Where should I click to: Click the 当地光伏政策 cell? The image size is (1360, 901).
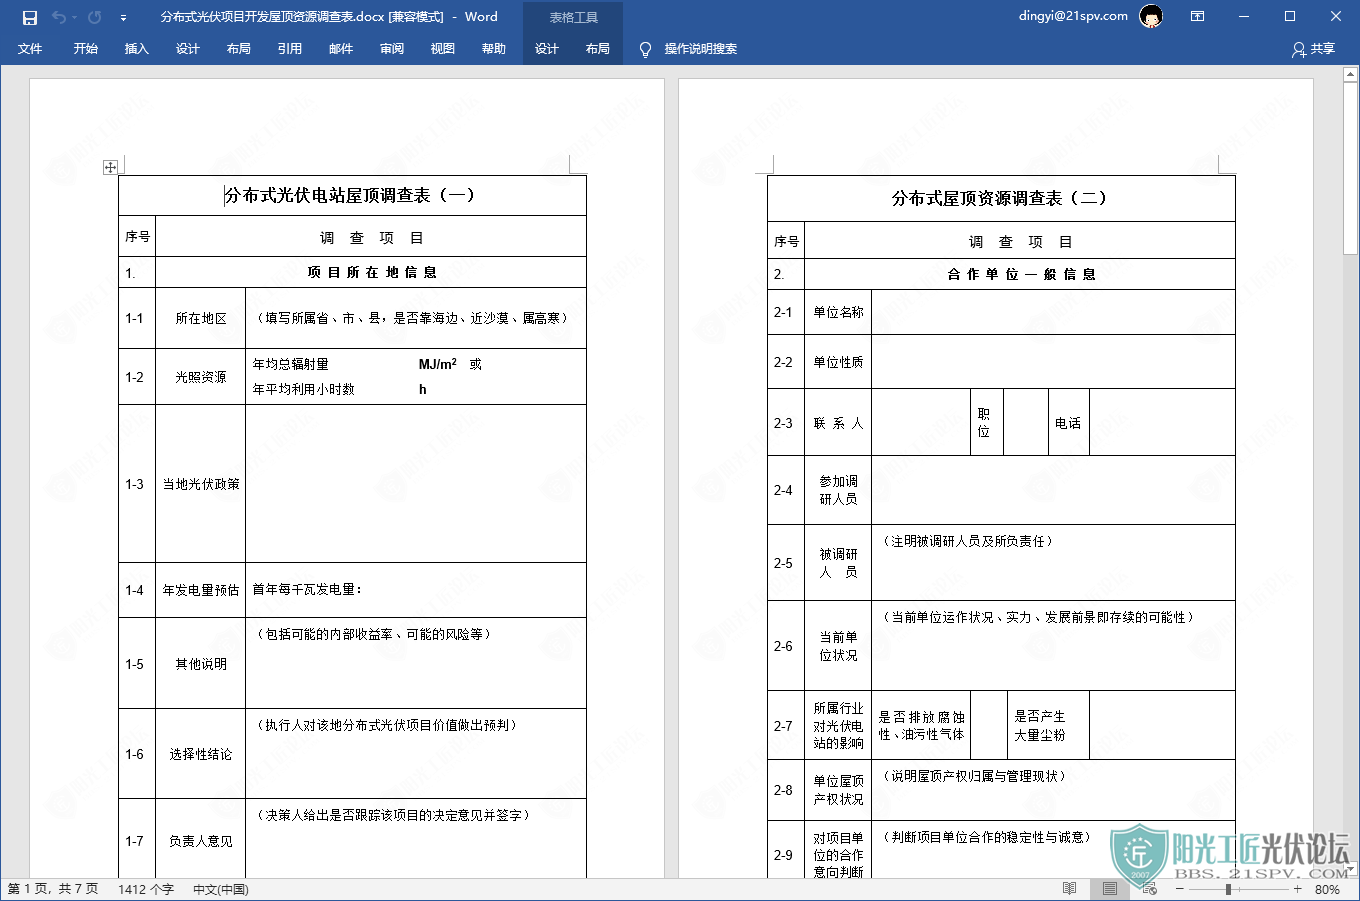pos(201,484)
